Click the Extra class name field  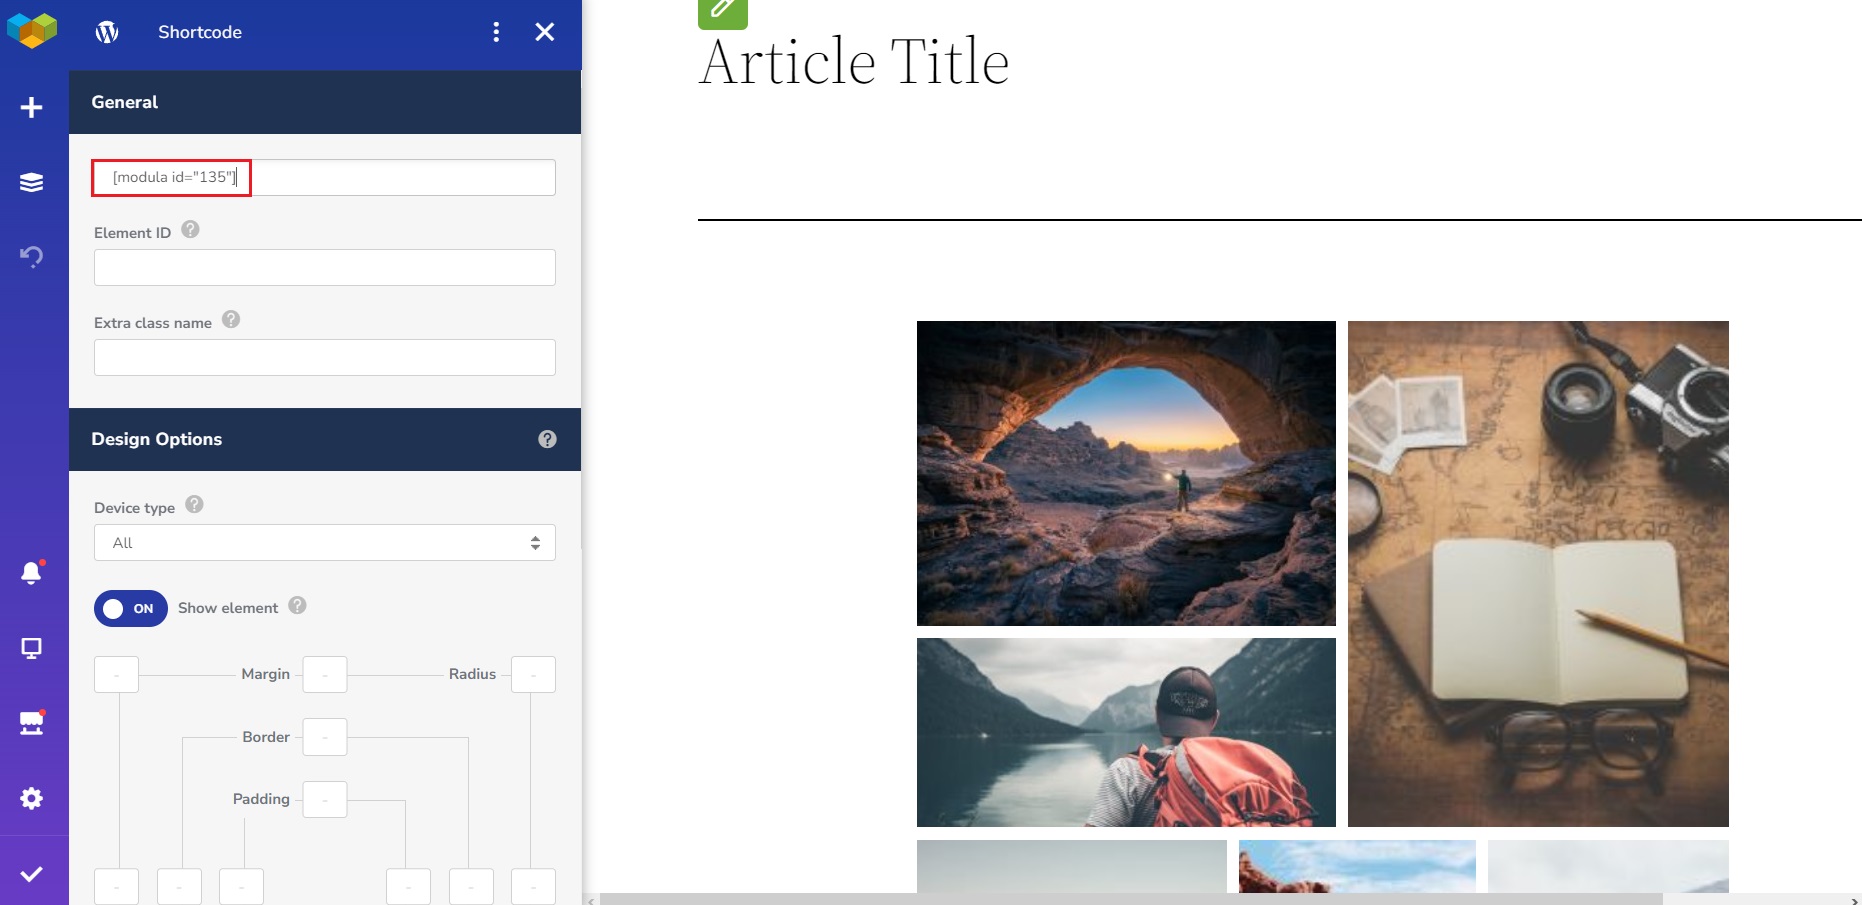click(x=324, y=358)
